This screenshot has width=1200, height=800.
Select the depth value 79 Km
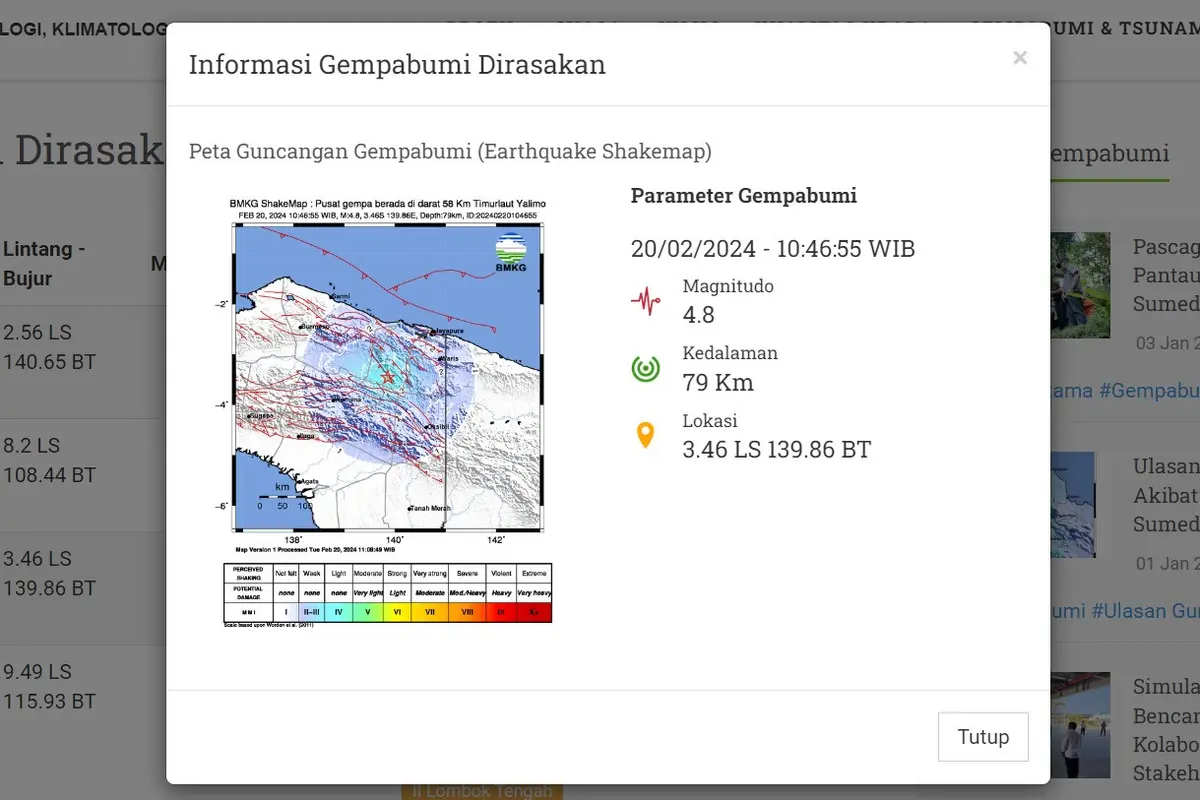[x=718, y=382]
